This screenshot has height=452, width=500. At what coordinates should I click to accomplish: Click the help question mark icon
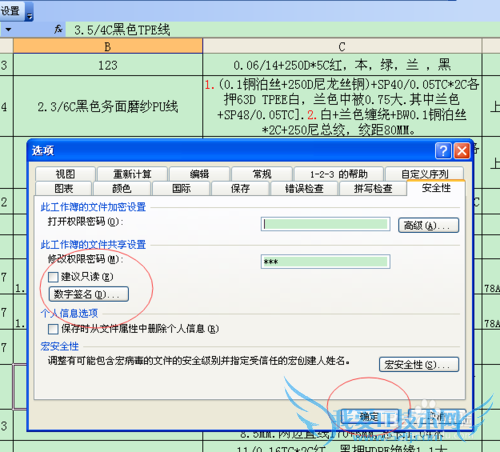[x=443, y=151]
